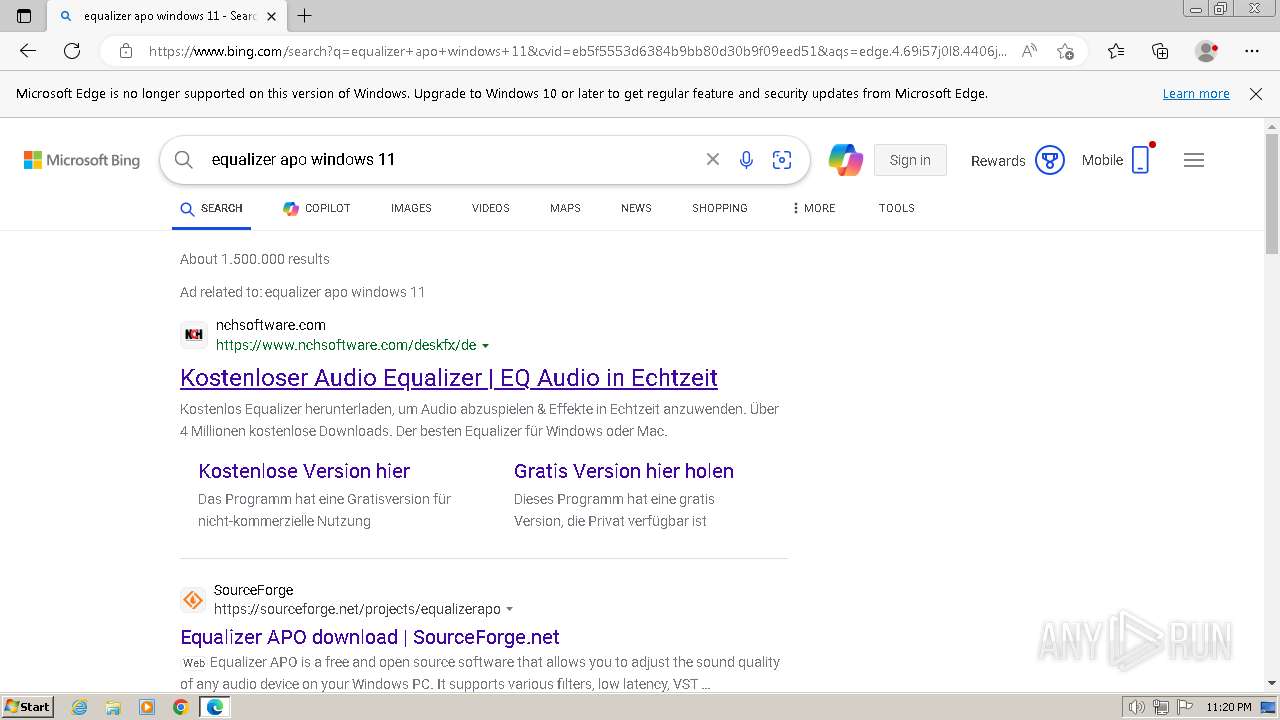
Task: Expand the MORE search categories menu
Action: [x=813, y=208]
